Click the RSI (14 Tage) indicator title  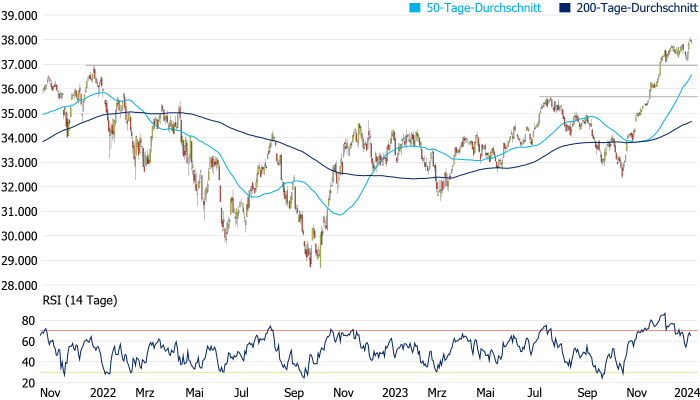click(80, 299)
